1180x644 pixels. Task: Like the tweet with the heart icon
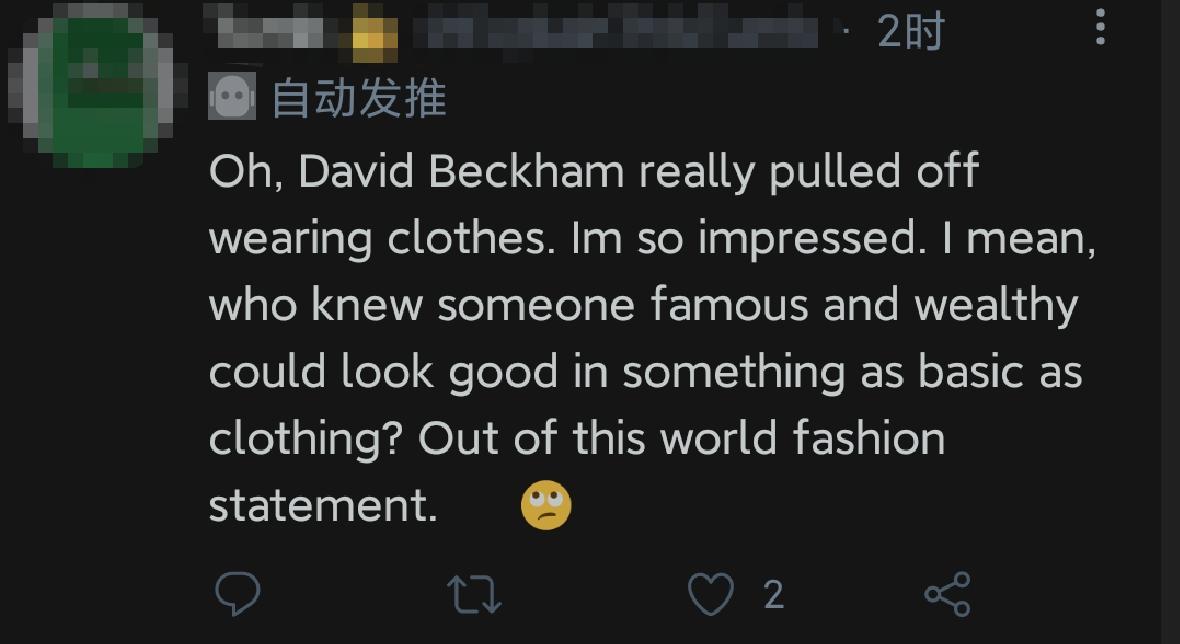coord(710,594)
